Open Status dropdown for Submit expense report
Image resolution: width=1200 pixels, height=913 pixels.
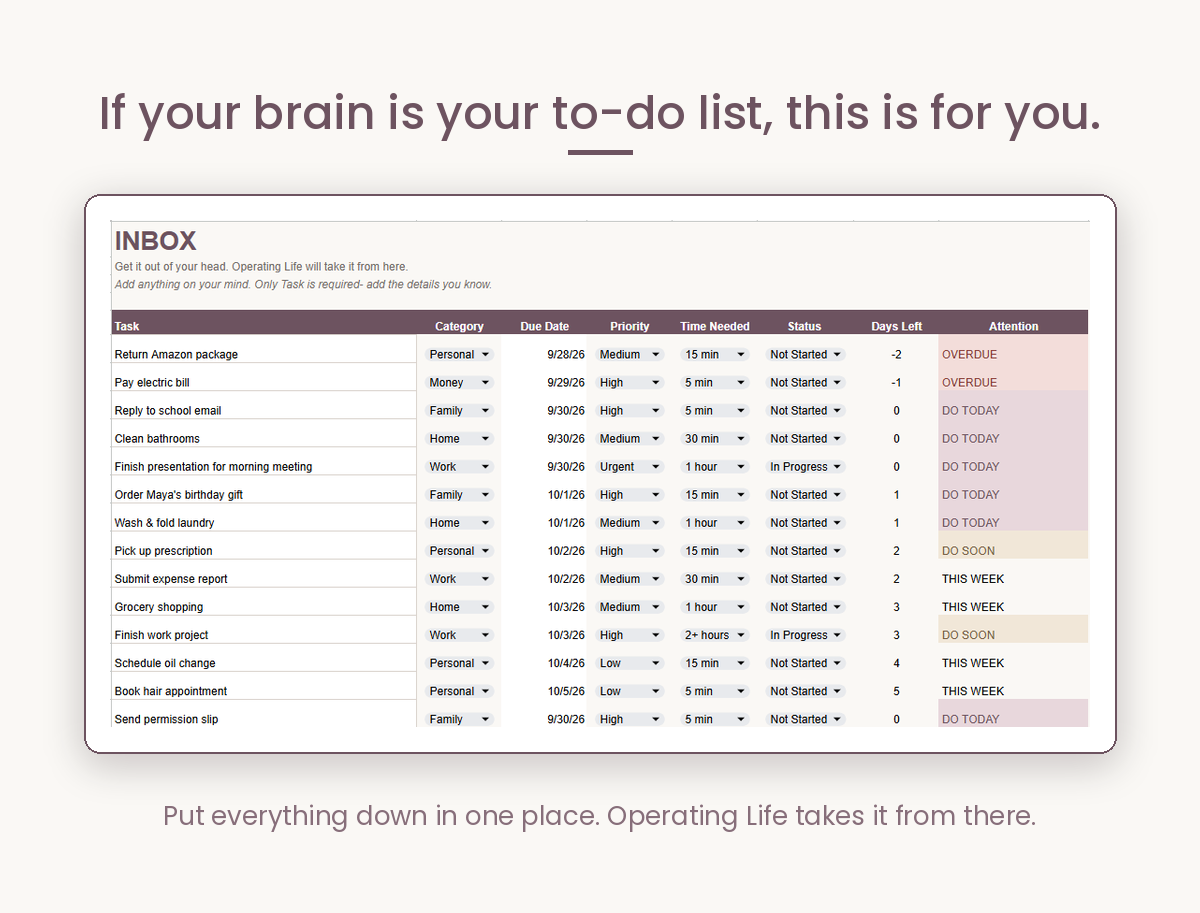point(805,578)
